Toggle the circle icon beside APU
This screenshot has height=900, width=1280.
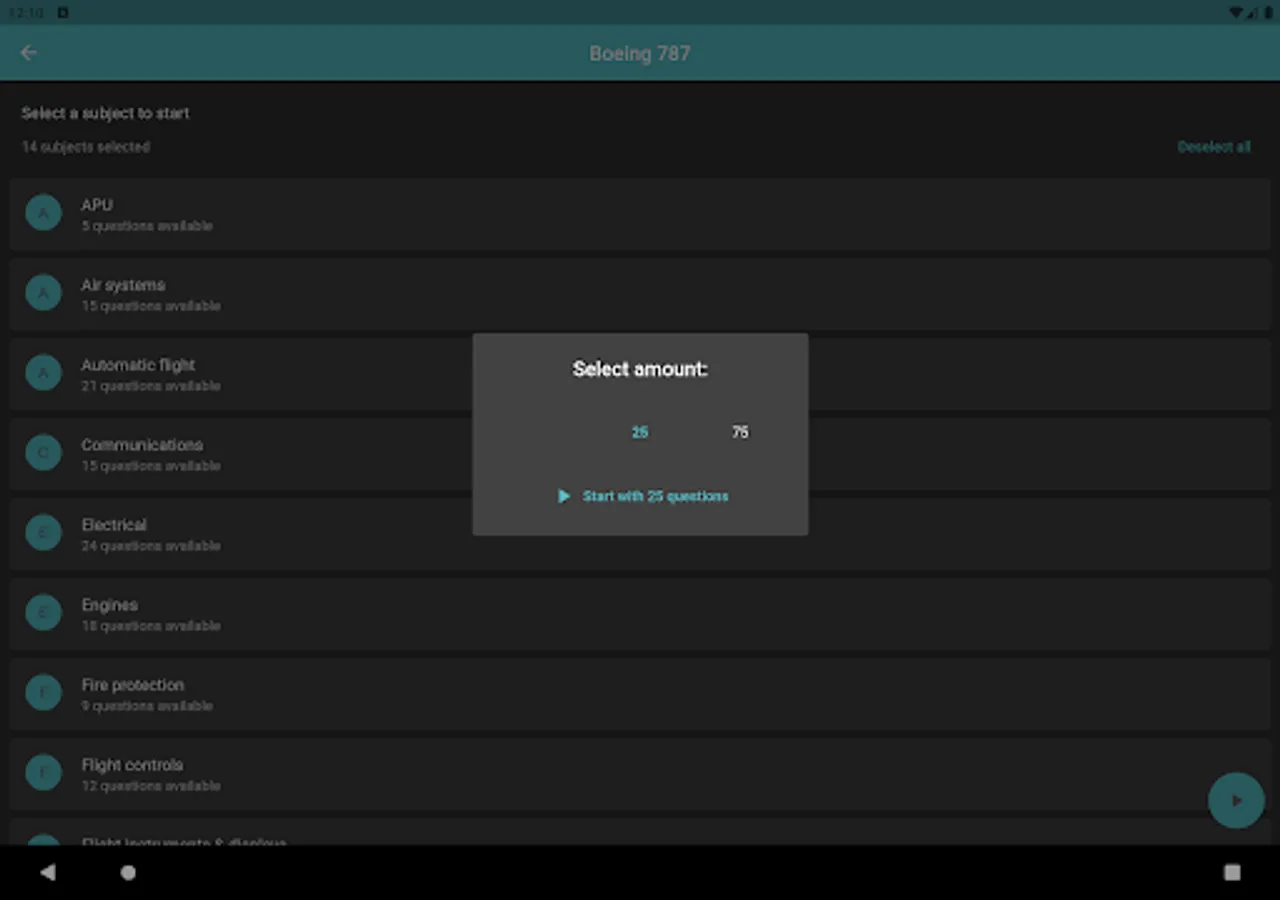43,213
